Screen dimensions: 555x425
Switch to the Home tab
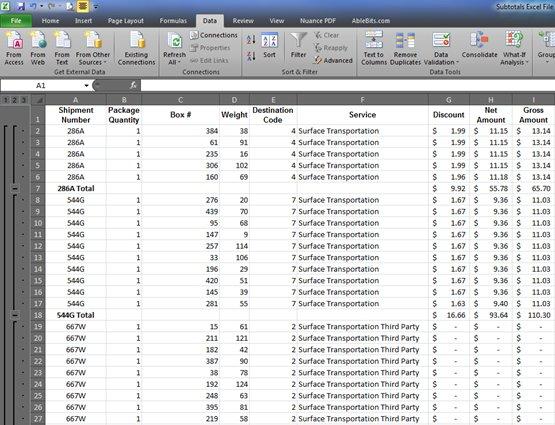[50, 21]
